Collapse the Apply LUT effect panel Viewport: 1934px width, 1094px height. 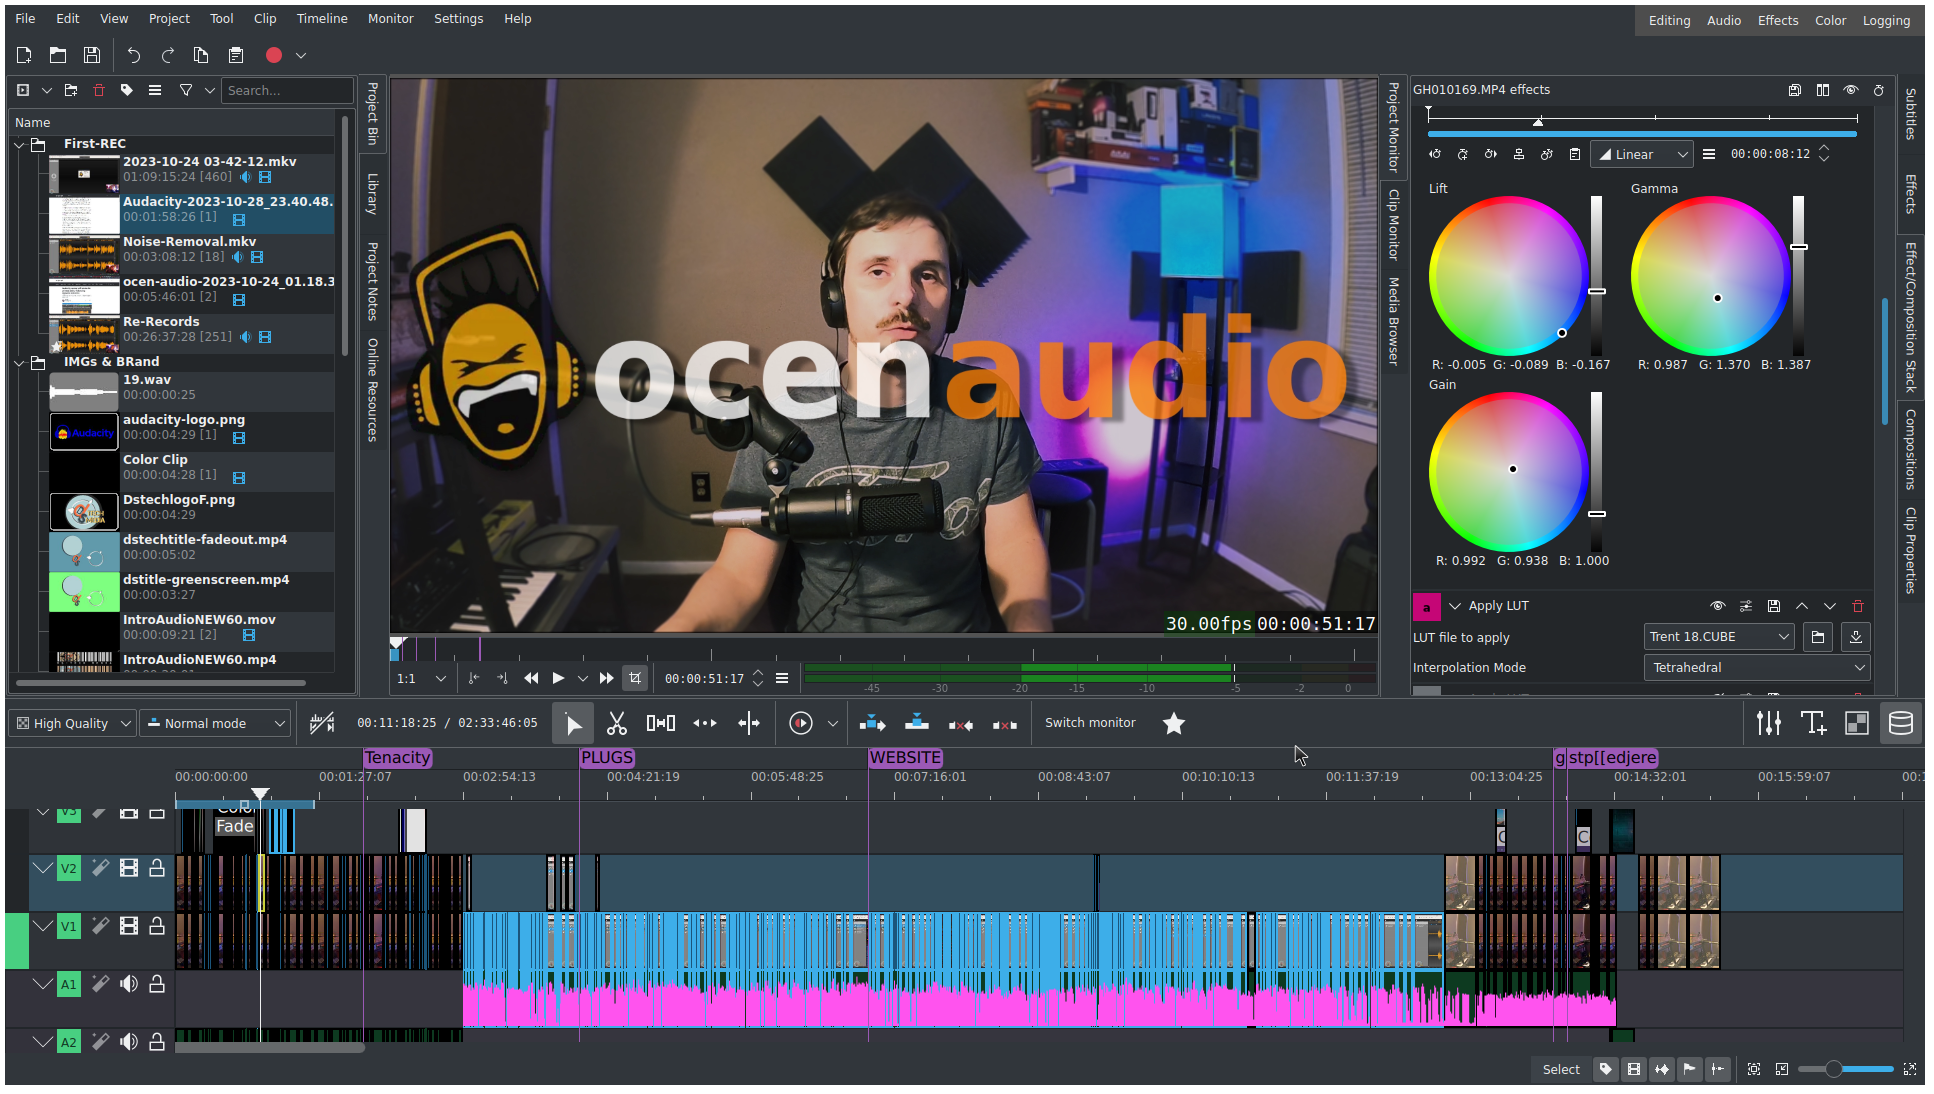(1455, 606)
